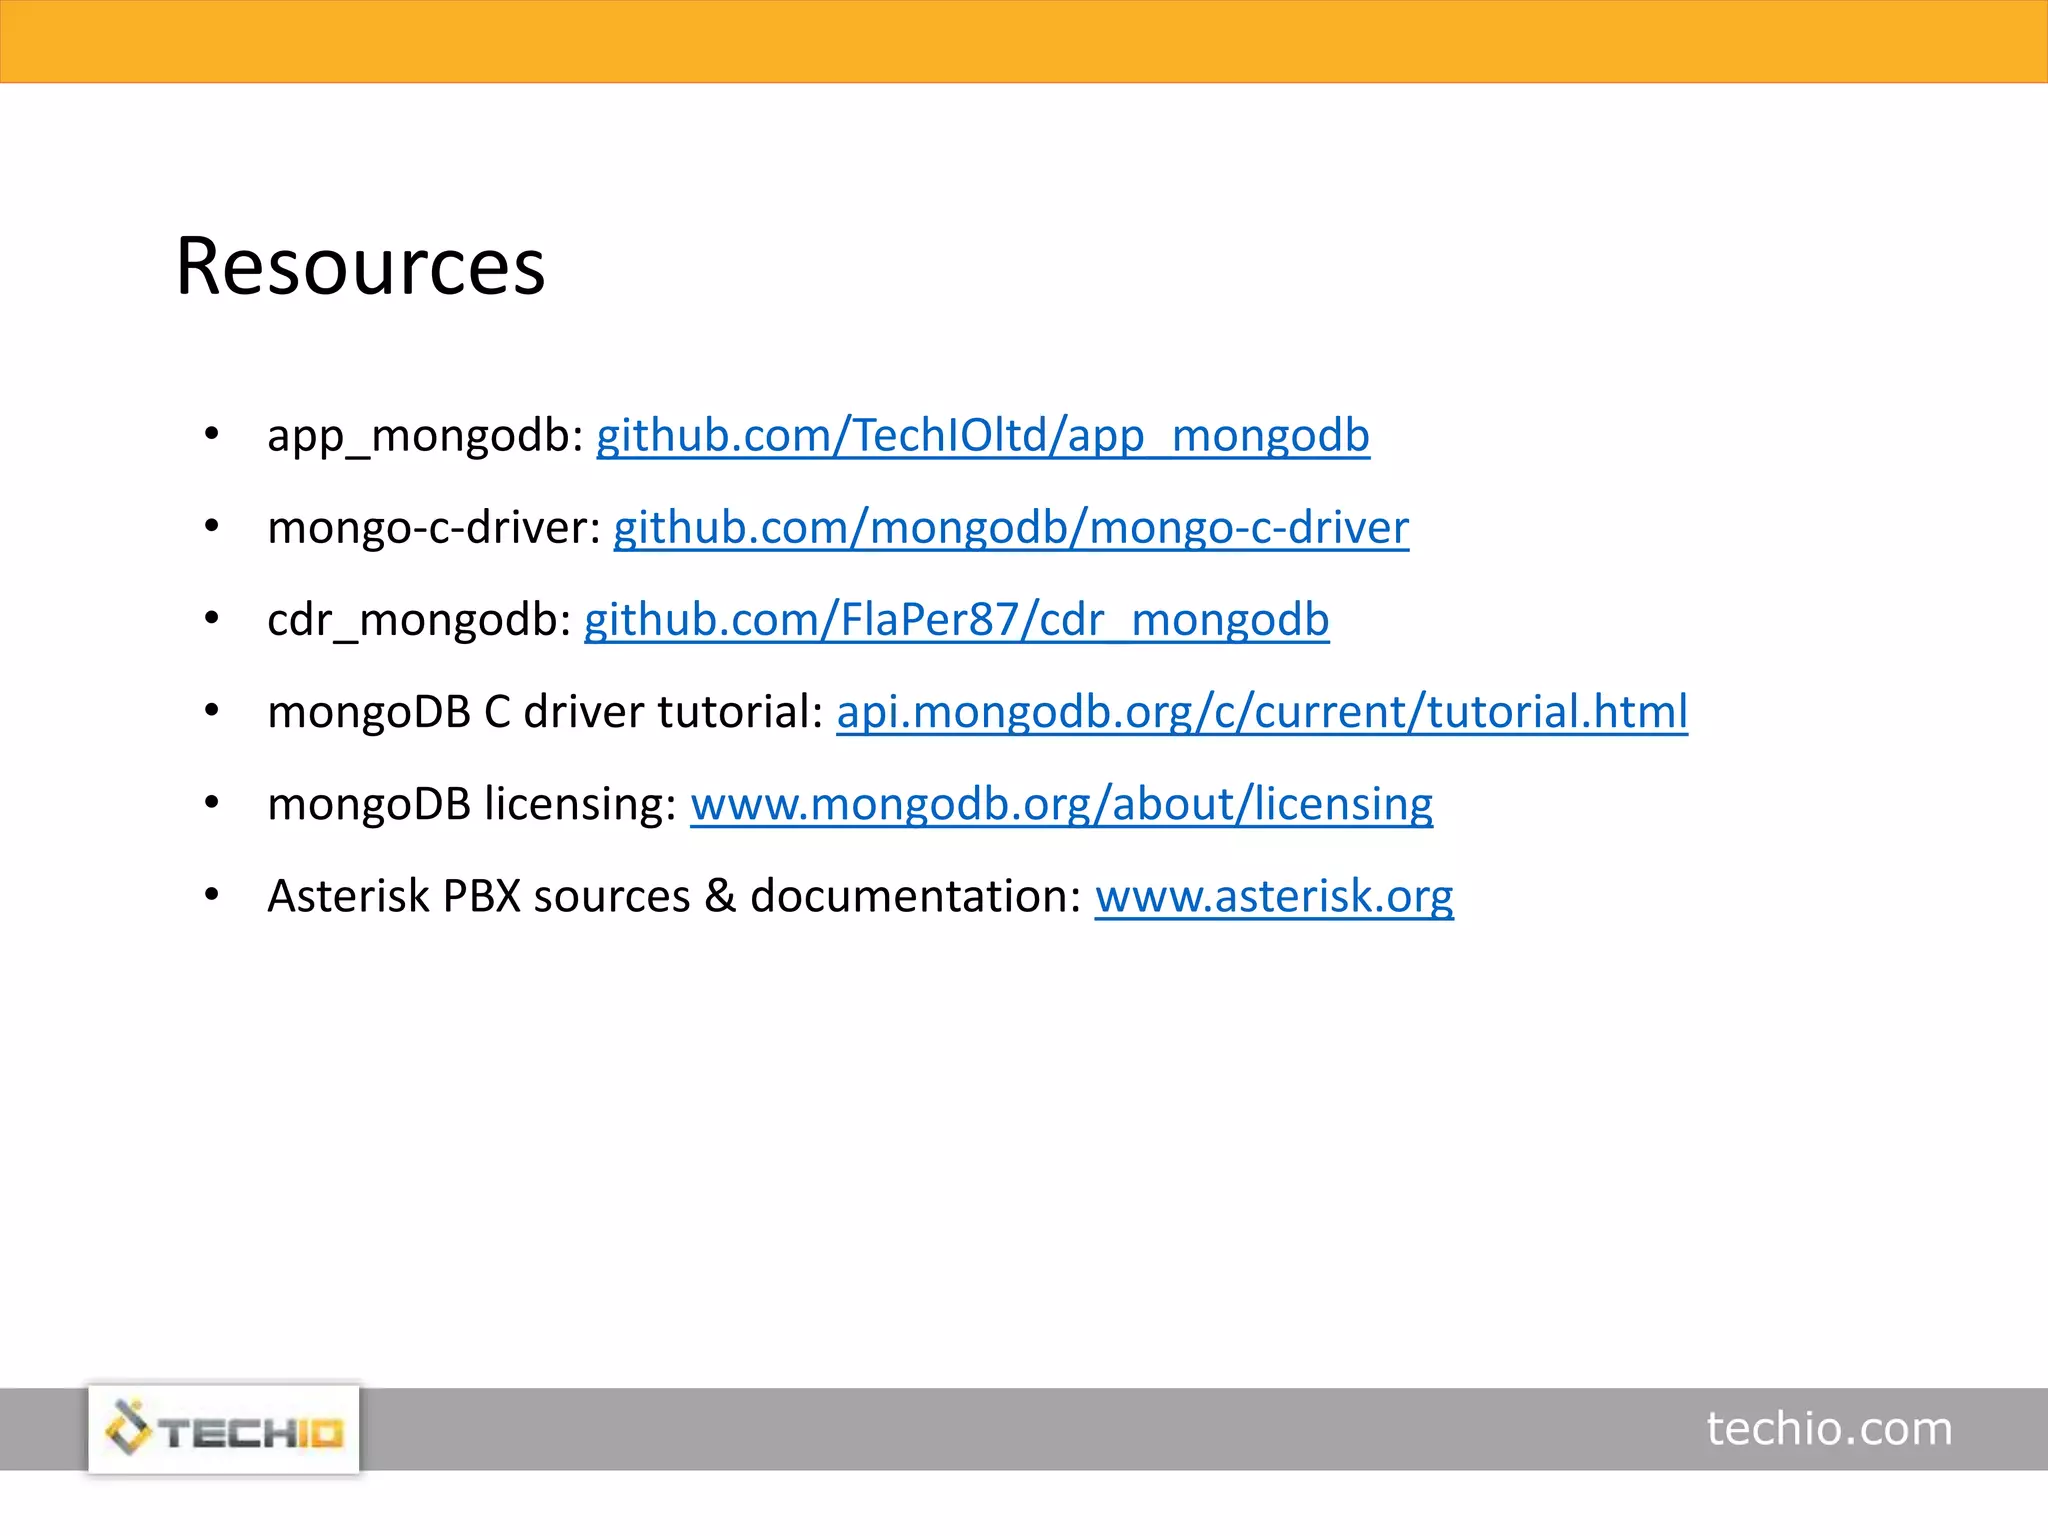Click the bullet beside app_mongodb
Viewport: 2048px width, 1536px height.
(211, 435)
